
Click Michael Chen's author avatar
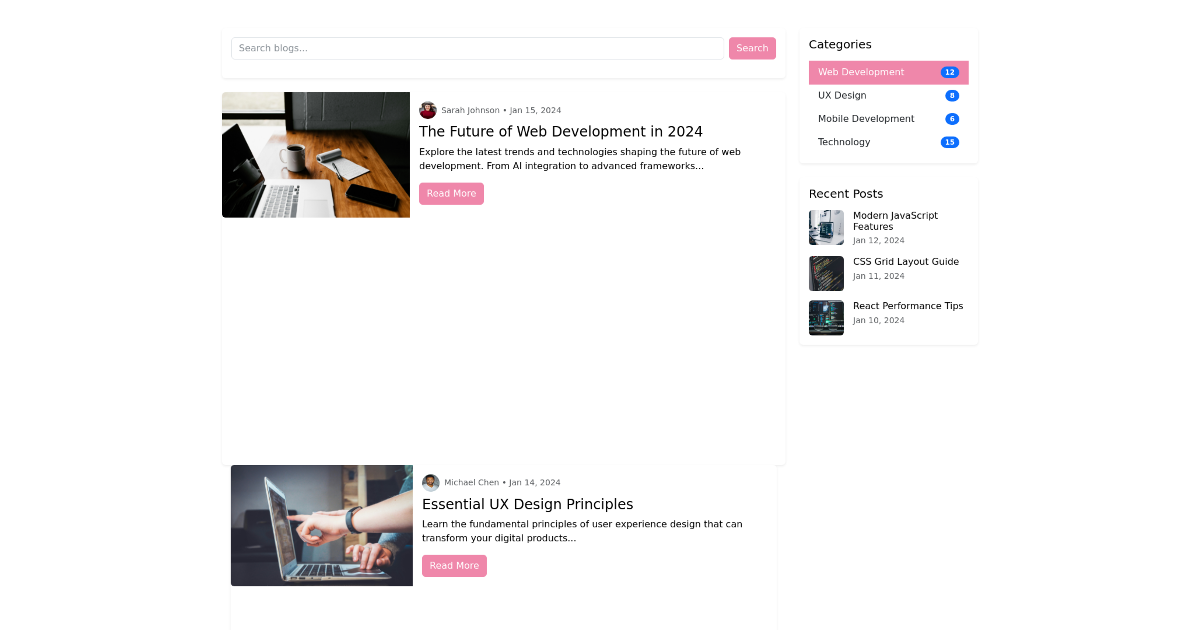(x=431, y=482)
